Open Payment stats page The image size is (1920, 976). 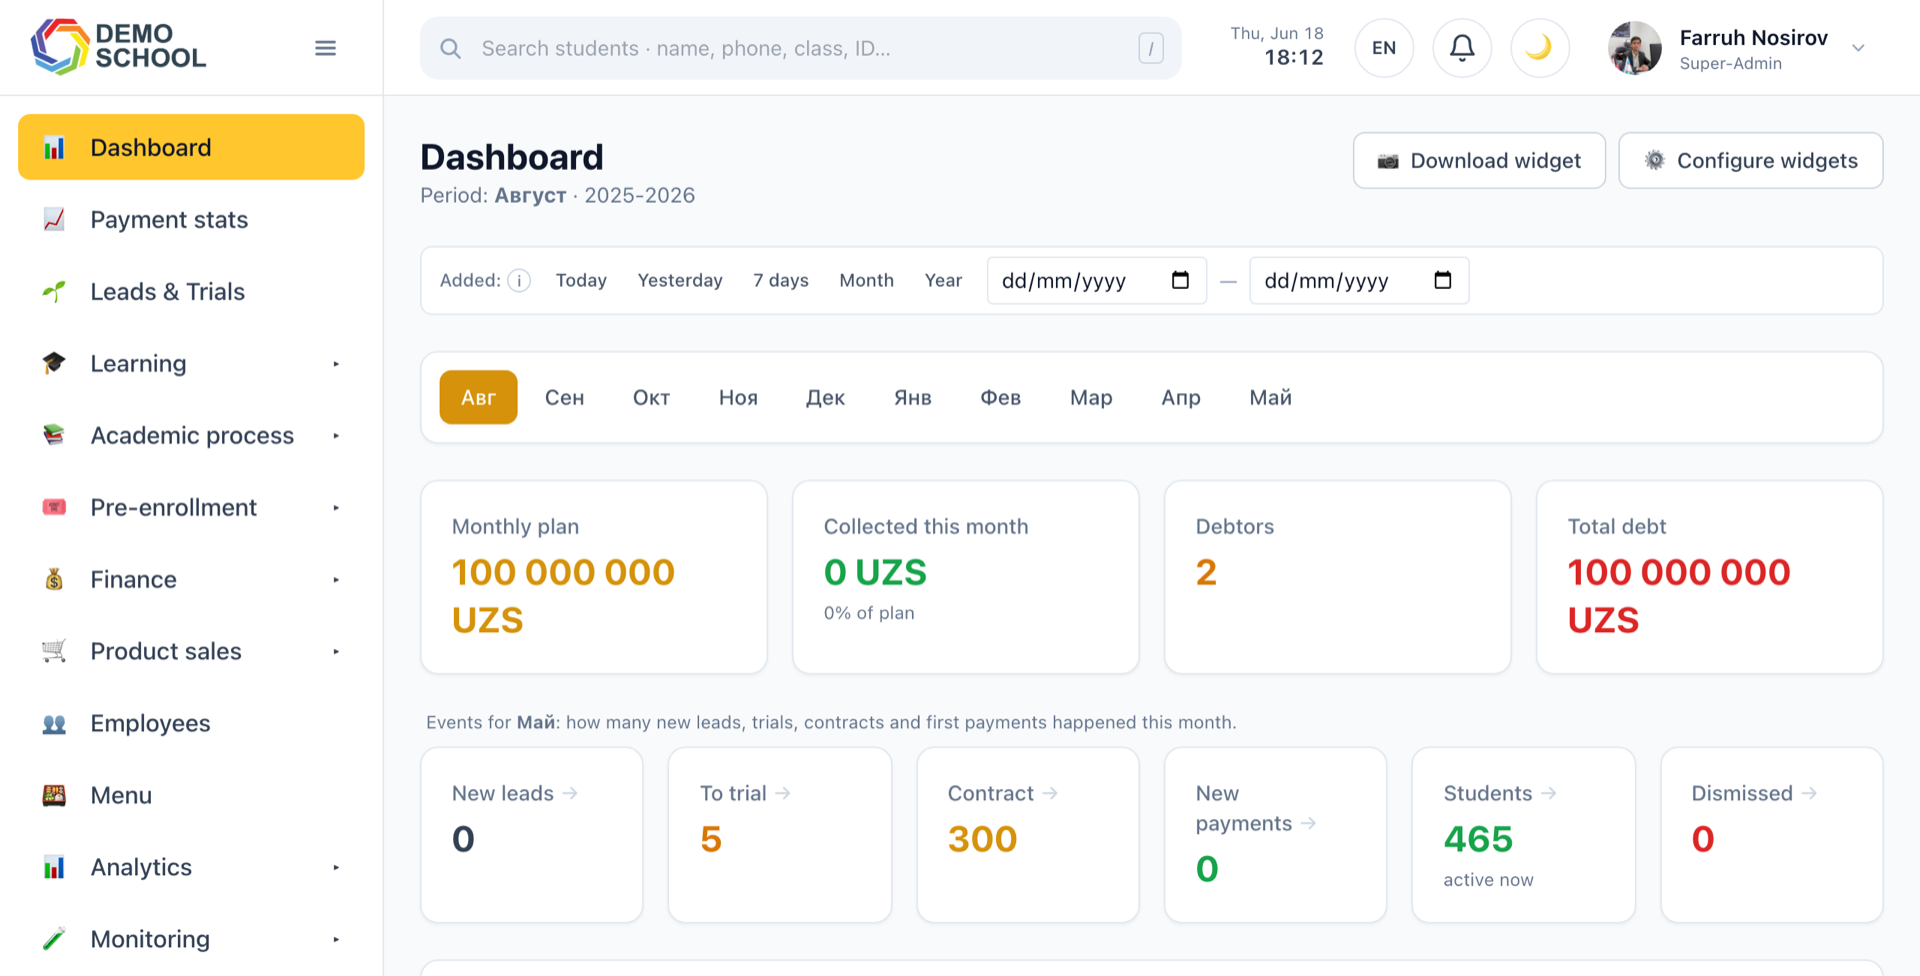[191, 219]
